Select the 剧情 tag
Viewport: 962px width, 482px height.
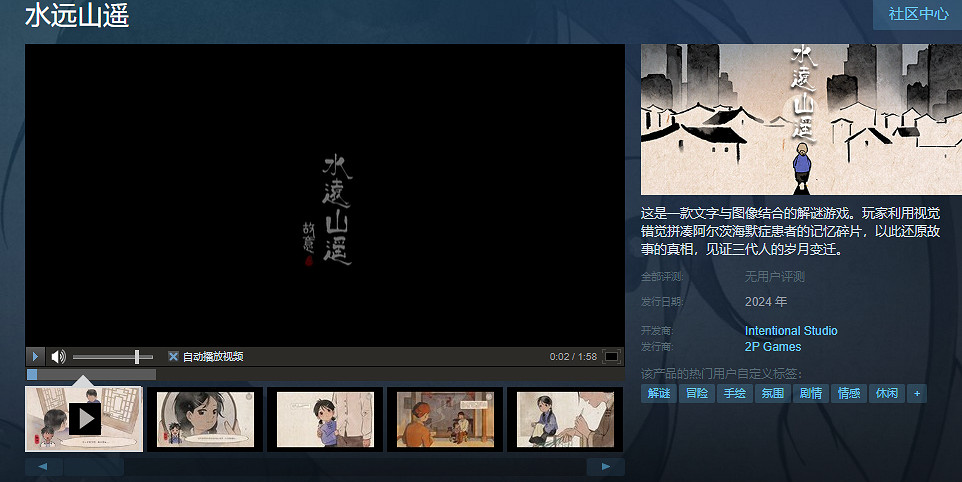(x=810, y=393)
